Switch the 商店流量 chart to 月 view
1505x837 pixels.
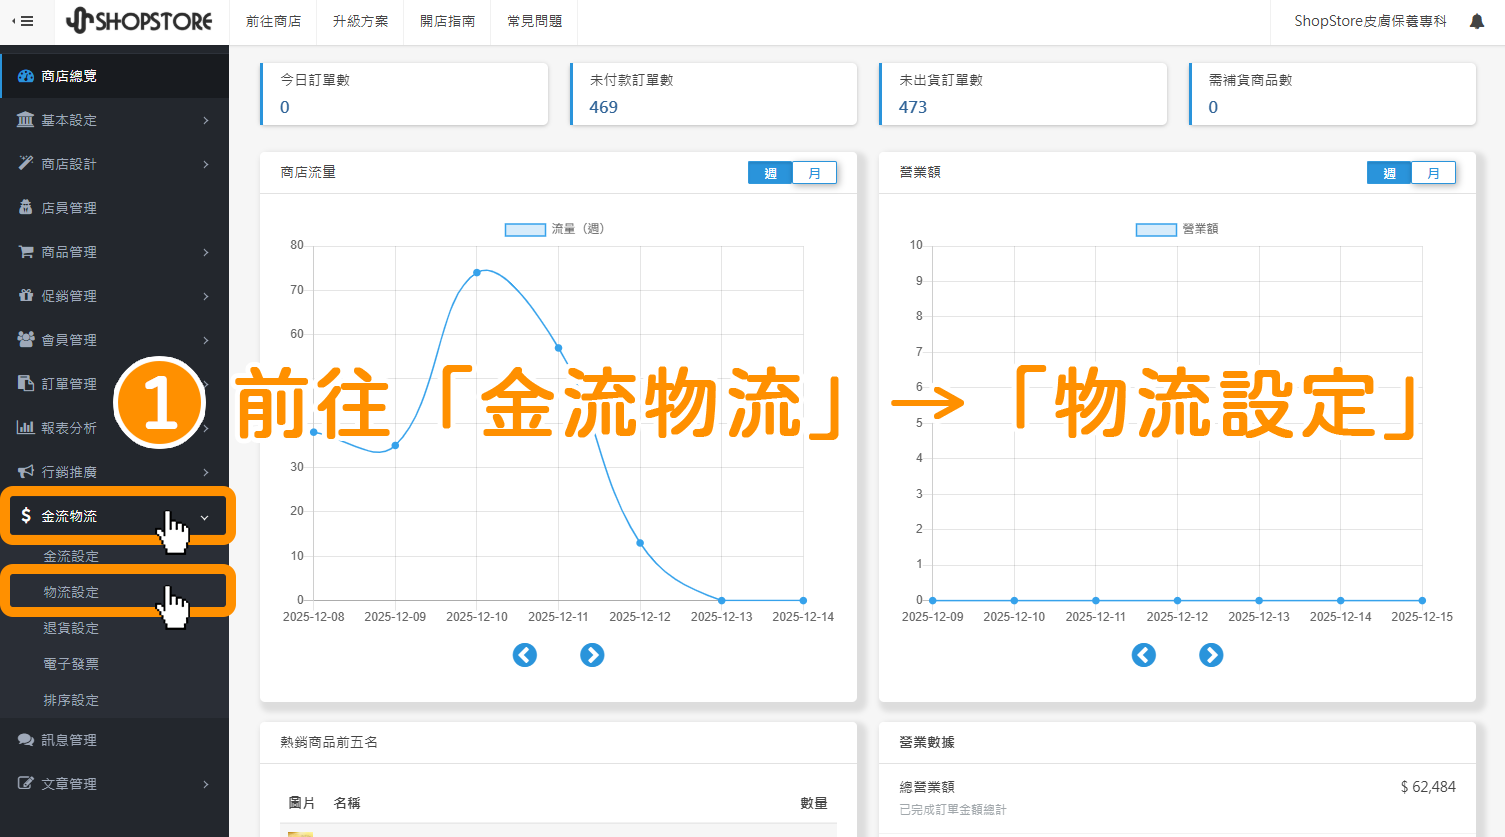click(x=814, y=172)
